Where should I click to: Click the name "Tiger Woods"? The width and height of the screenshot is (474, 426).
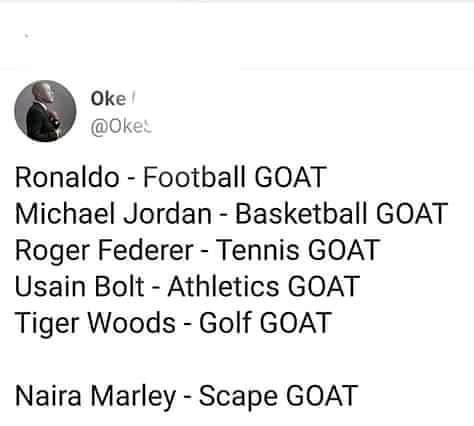click(x=95, y=323)
